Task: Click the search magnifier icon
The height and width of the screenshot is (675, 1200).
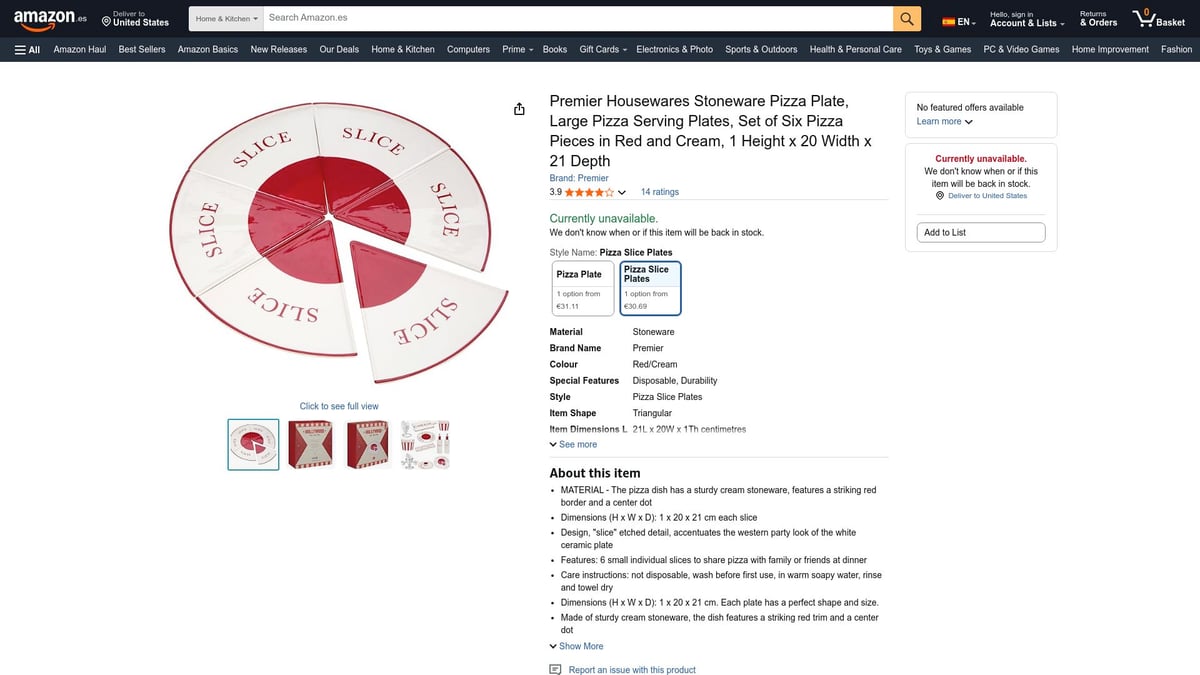Action: pyautogui.click(x=906, y=18)
